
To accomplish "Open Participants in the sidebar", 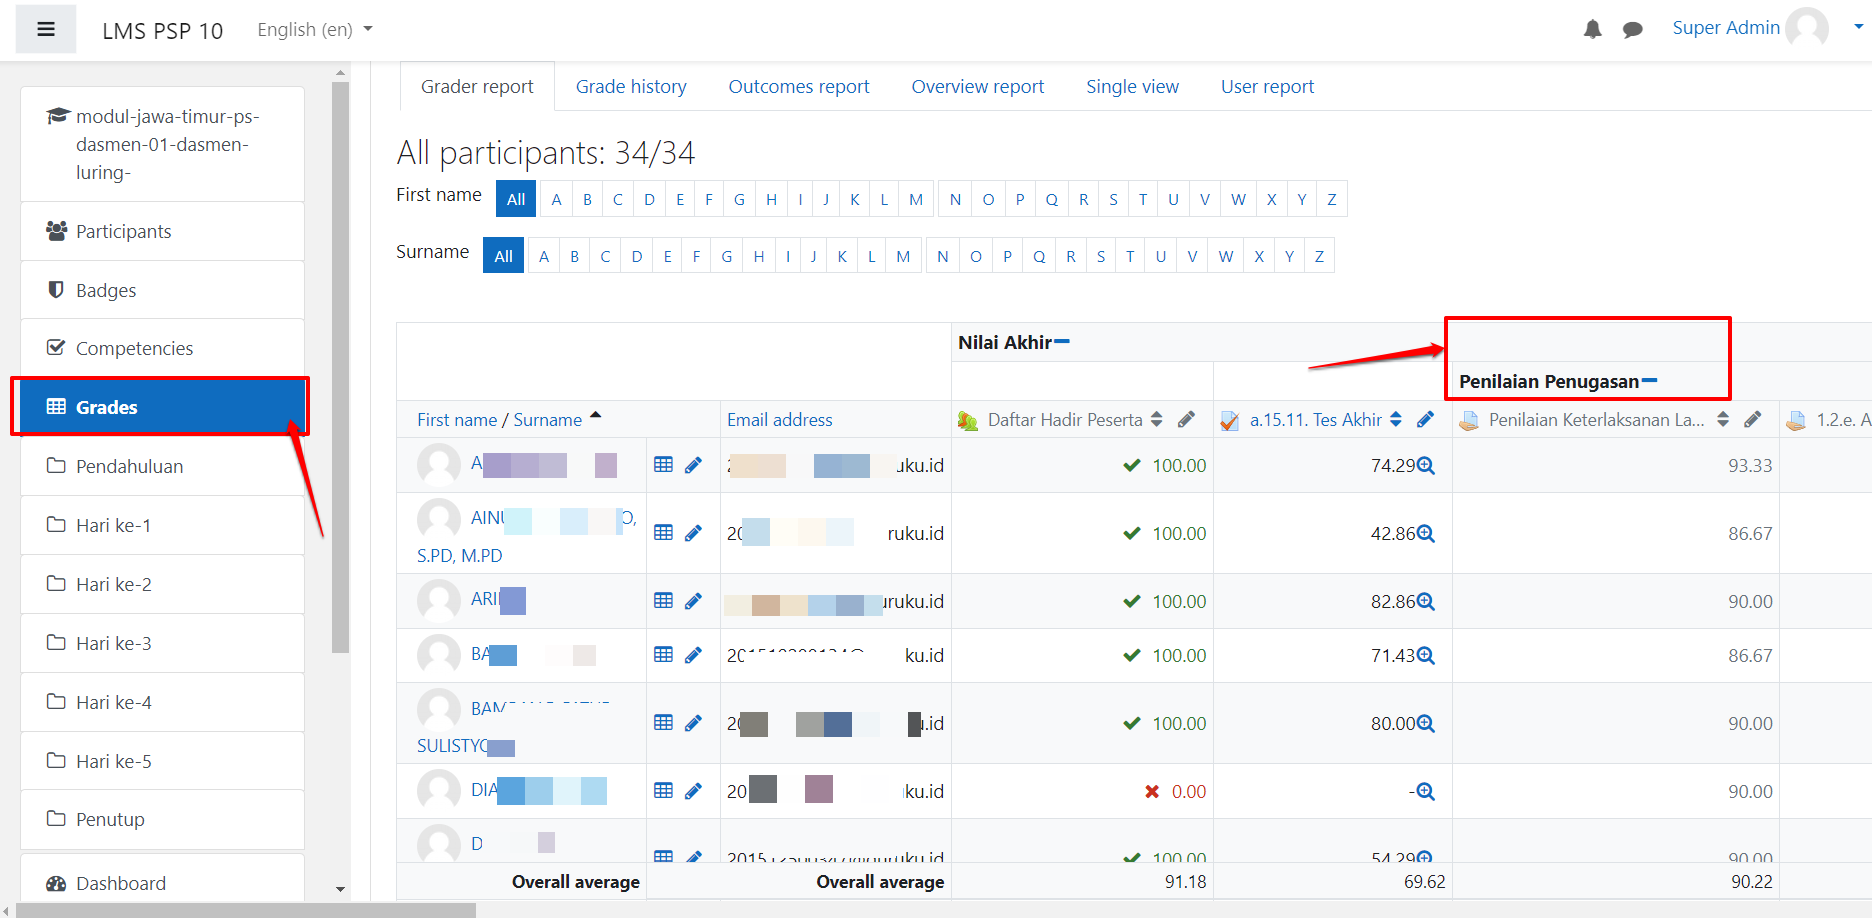I will click(163, 231).
